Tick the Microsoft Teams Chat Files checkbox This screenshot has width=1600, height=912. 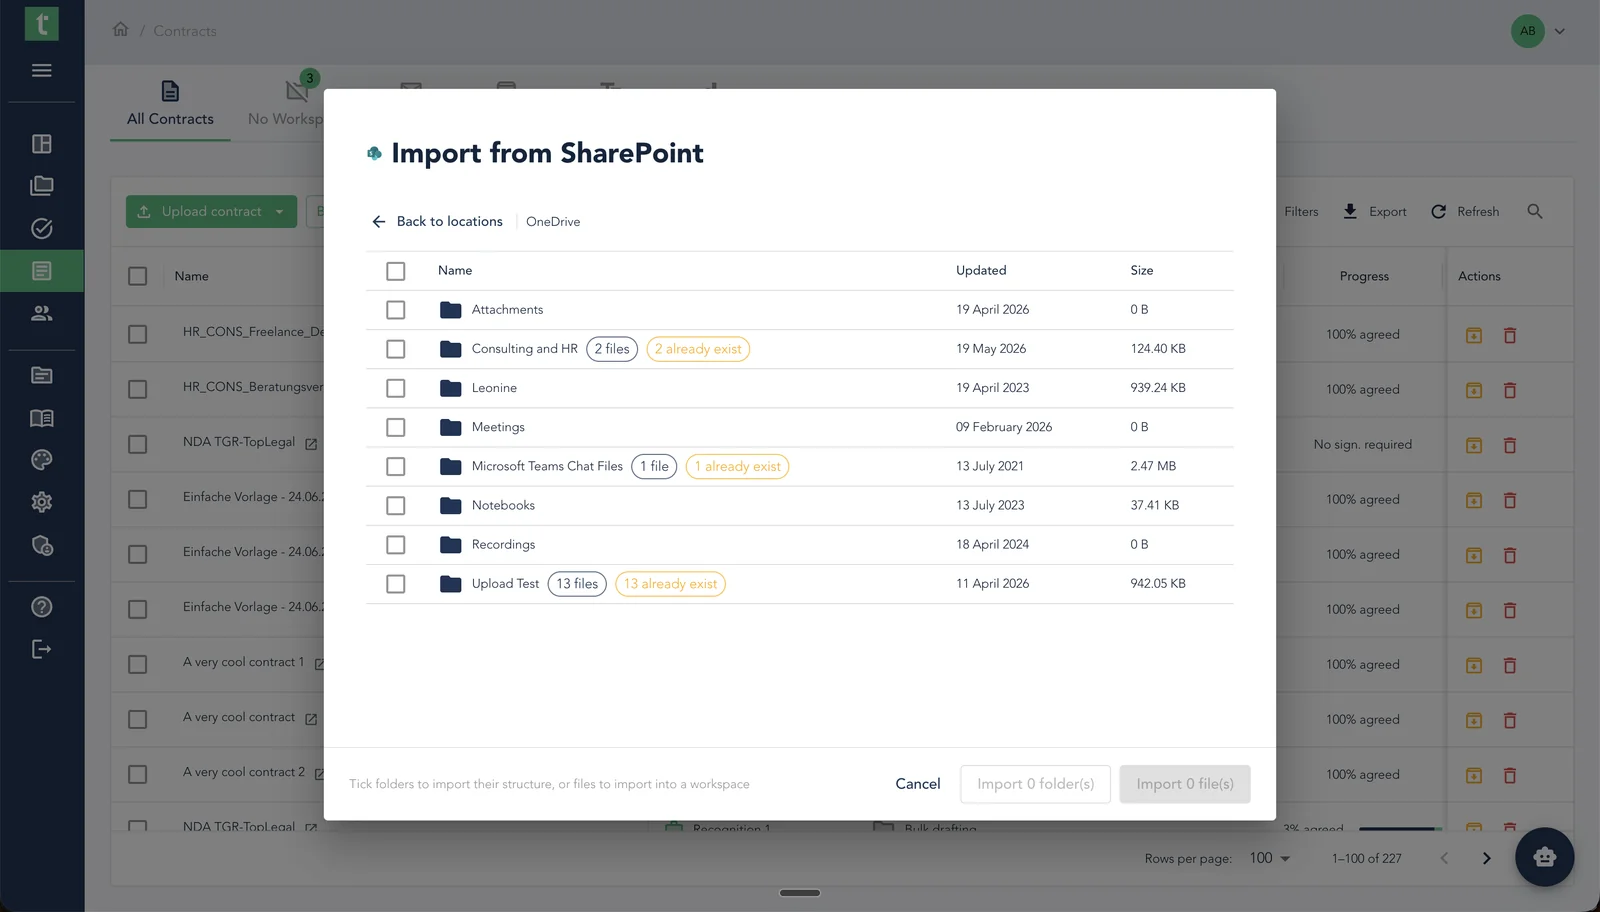click(396, 466)
